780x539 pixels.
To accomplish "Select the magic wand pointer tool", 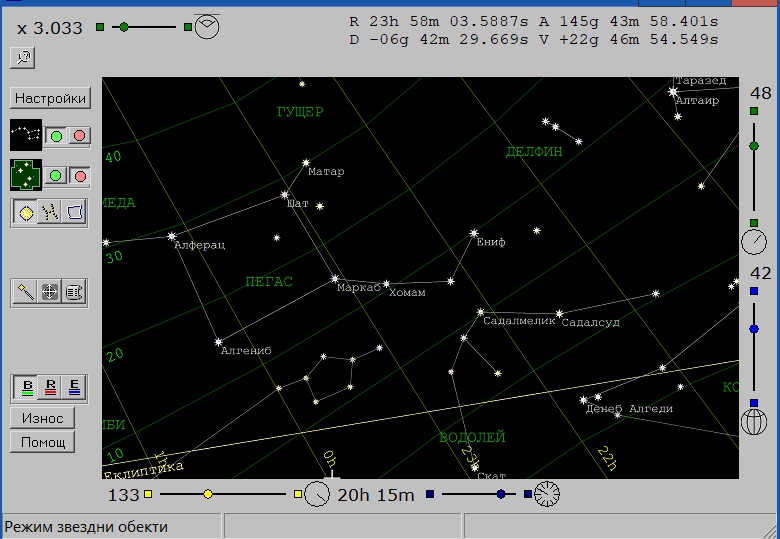I will click(x=25, y=292).
